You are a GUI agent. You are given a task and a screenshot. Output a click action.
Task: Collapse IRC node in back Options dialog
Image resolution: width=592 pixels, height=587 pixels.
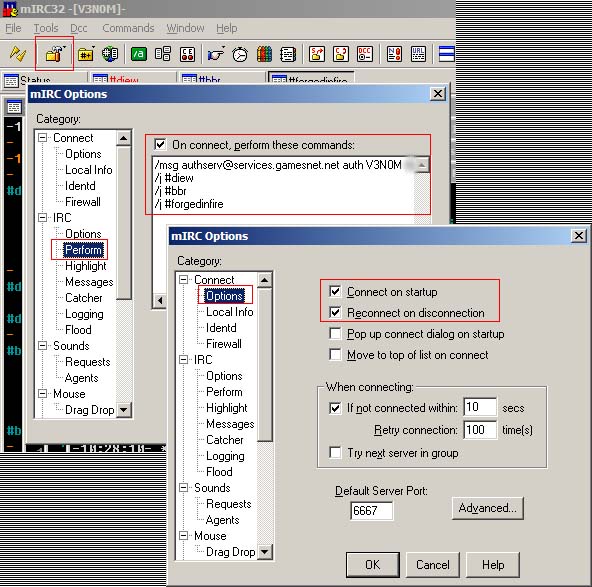pyautogui.click(x=43, y=217)
